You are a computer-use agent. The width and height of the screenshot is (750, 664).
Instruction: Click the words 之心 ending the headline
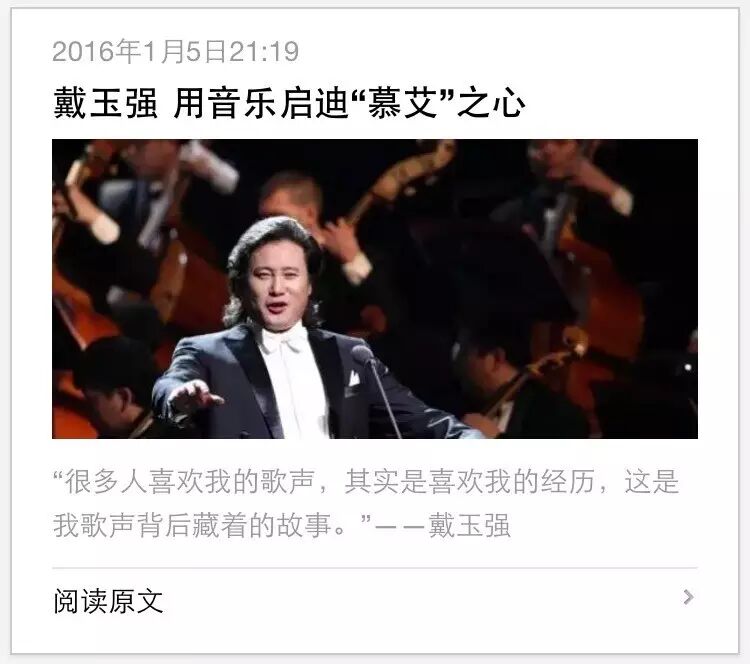point(490,103)
